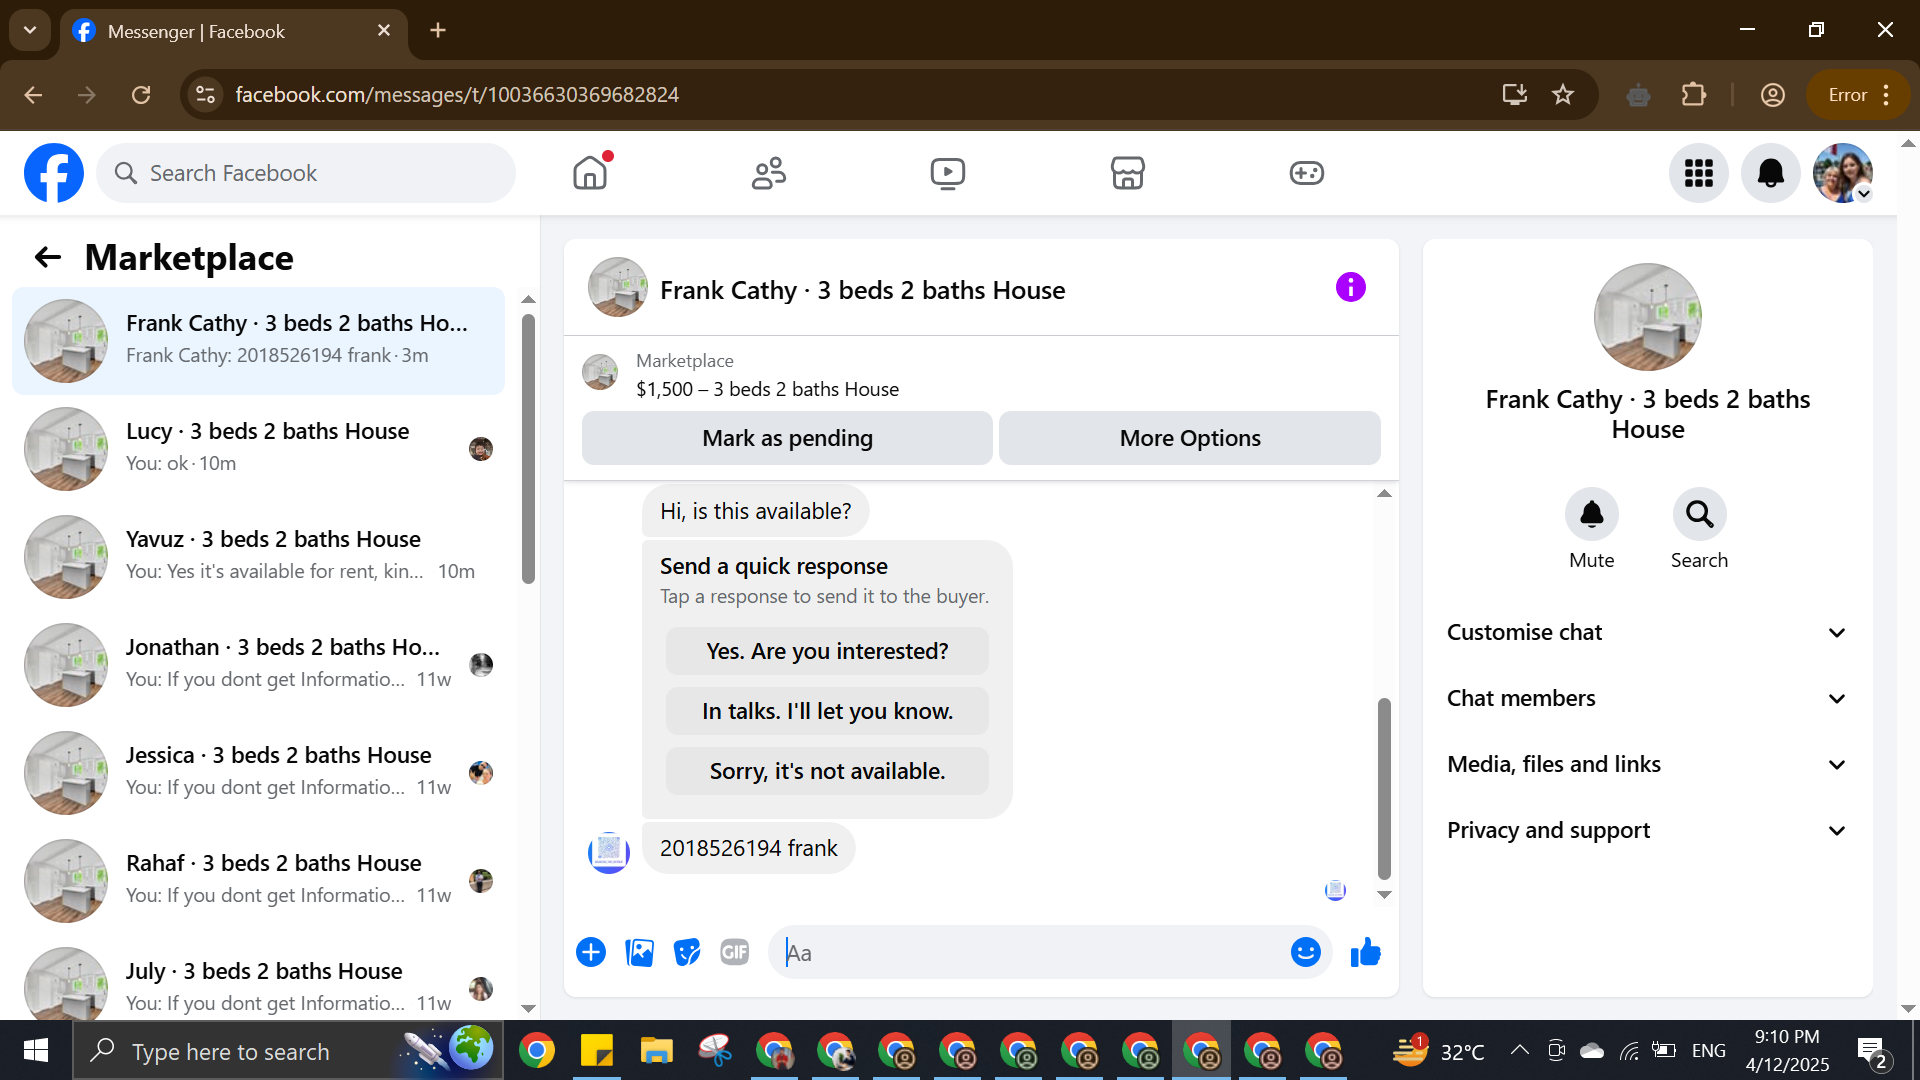Viewport: 1920px width, 1080px height.
Task: Click the notifications bell icon
Action: [1770, 173]
